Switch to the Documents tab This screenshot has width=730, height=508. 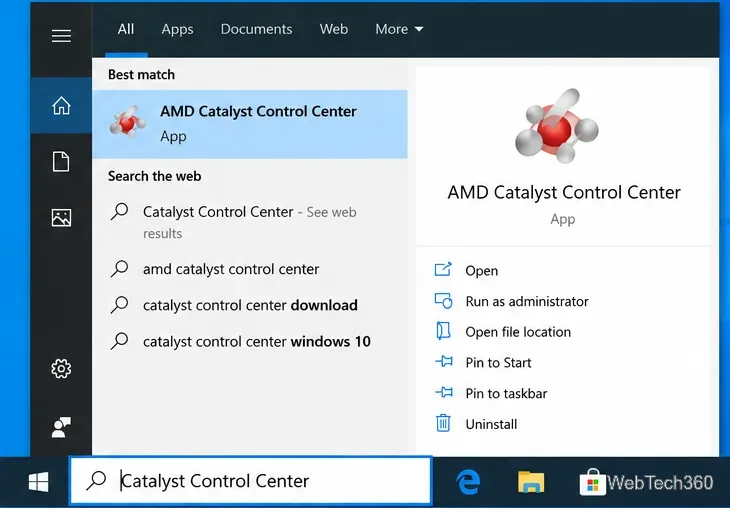257,29
